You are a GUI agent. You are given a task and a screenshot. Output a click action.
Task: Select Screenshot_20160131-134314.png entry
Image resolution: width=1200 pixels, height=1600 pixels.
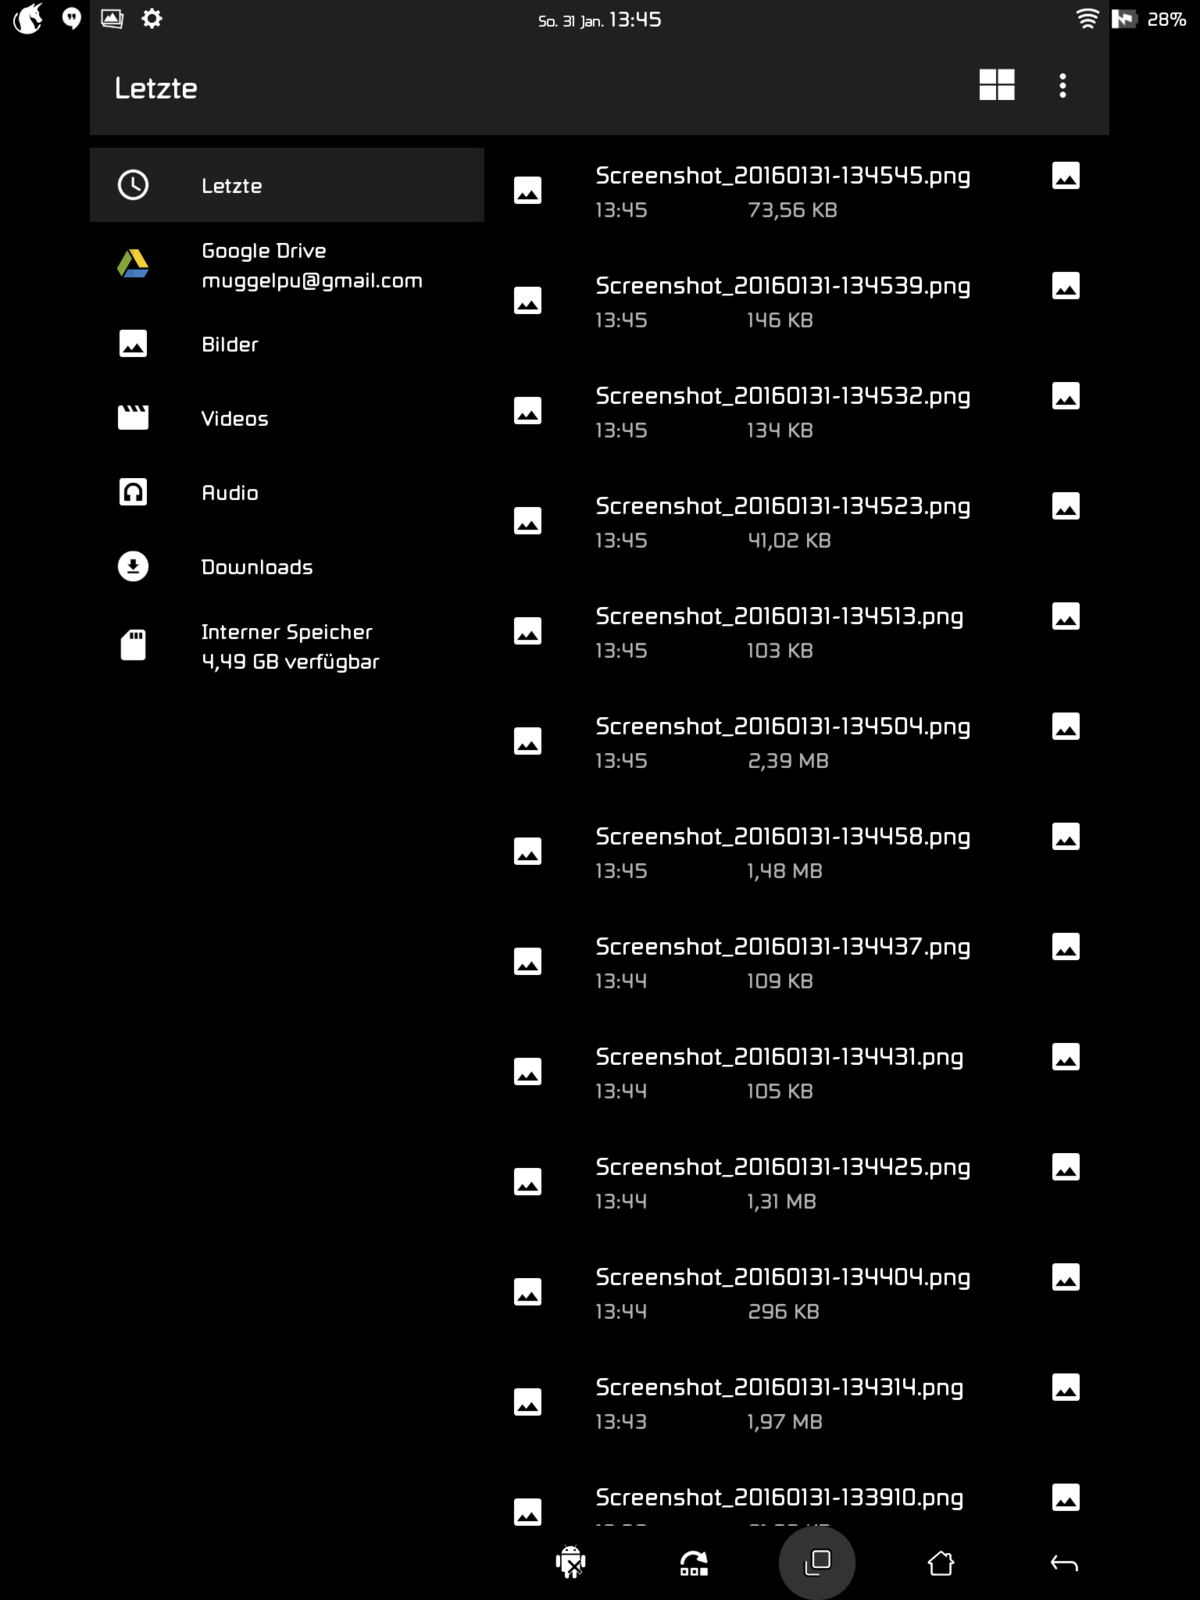click(779, 1388)
